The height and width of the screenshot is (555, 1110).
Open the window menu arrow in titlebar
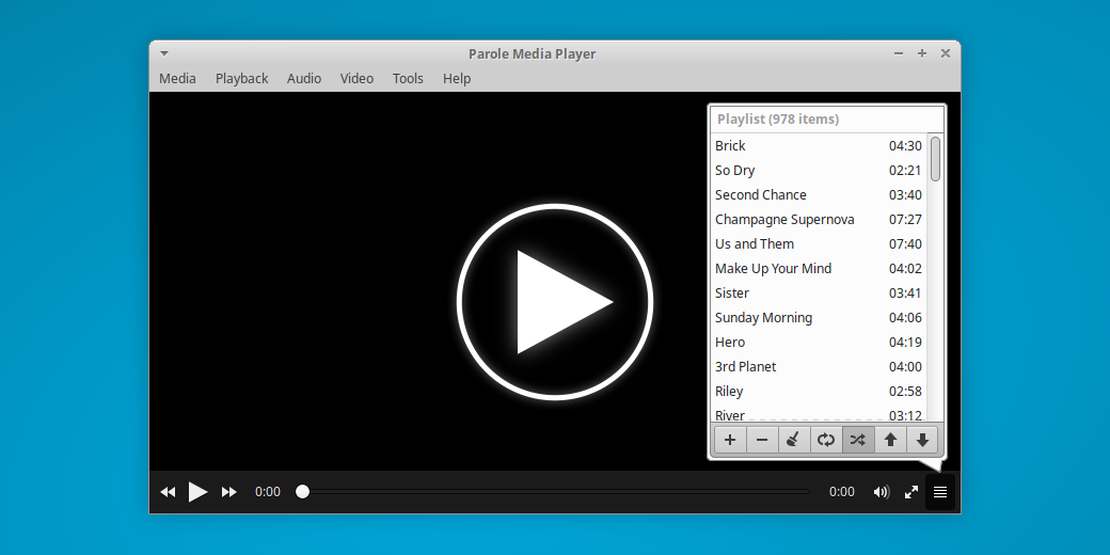tap(164, 53)
